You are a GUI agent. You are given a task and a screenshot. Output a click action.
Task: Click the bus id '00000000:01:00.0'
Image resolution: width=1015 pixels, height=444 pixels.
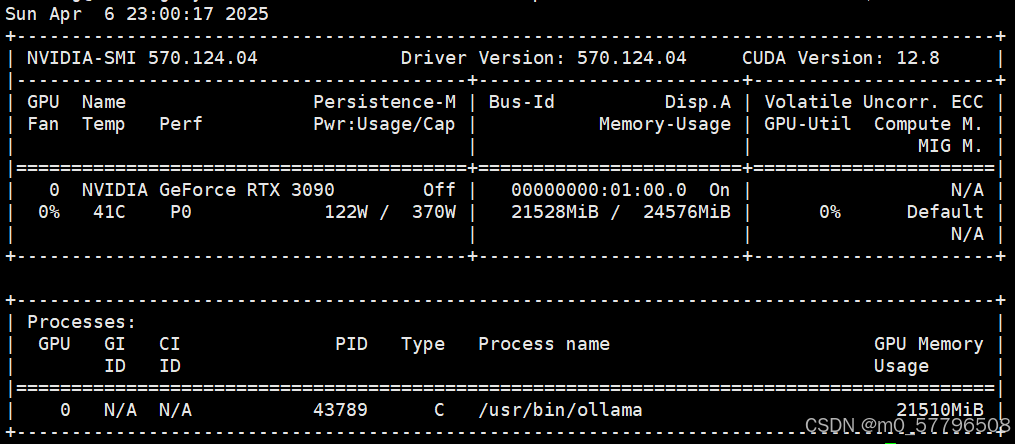[x=599, y=190]
